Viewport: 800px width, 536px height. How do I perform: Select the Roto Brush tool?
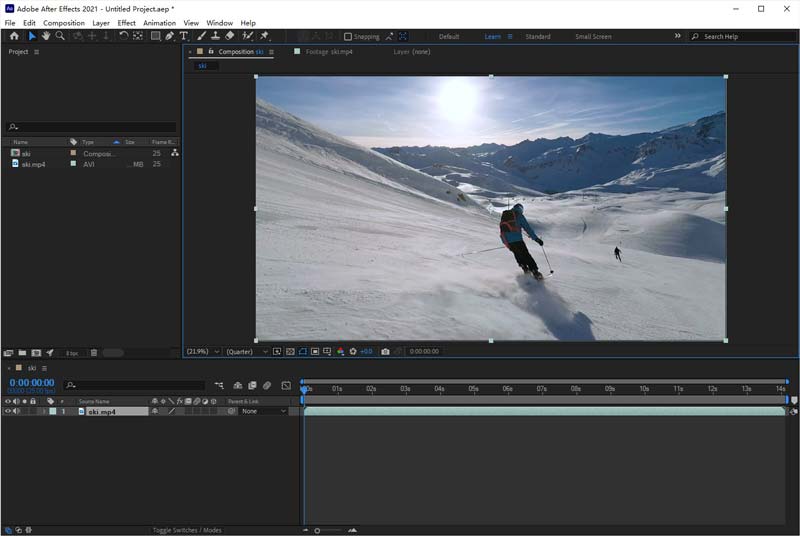click(x=247, y=36)
